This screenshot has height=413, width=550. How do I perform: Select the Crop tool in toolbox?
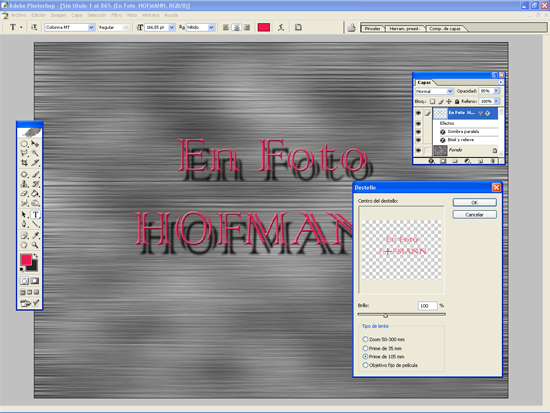click(24, 162)
